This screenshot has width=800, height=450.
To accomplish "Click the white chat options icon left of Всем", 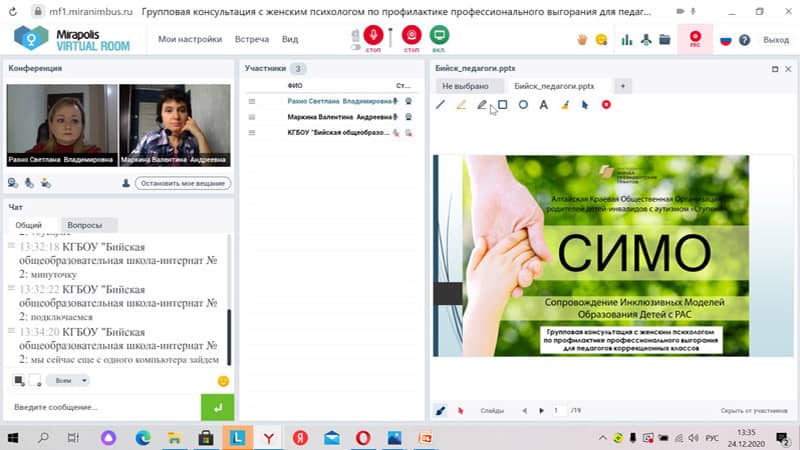I will click(35, 381).
